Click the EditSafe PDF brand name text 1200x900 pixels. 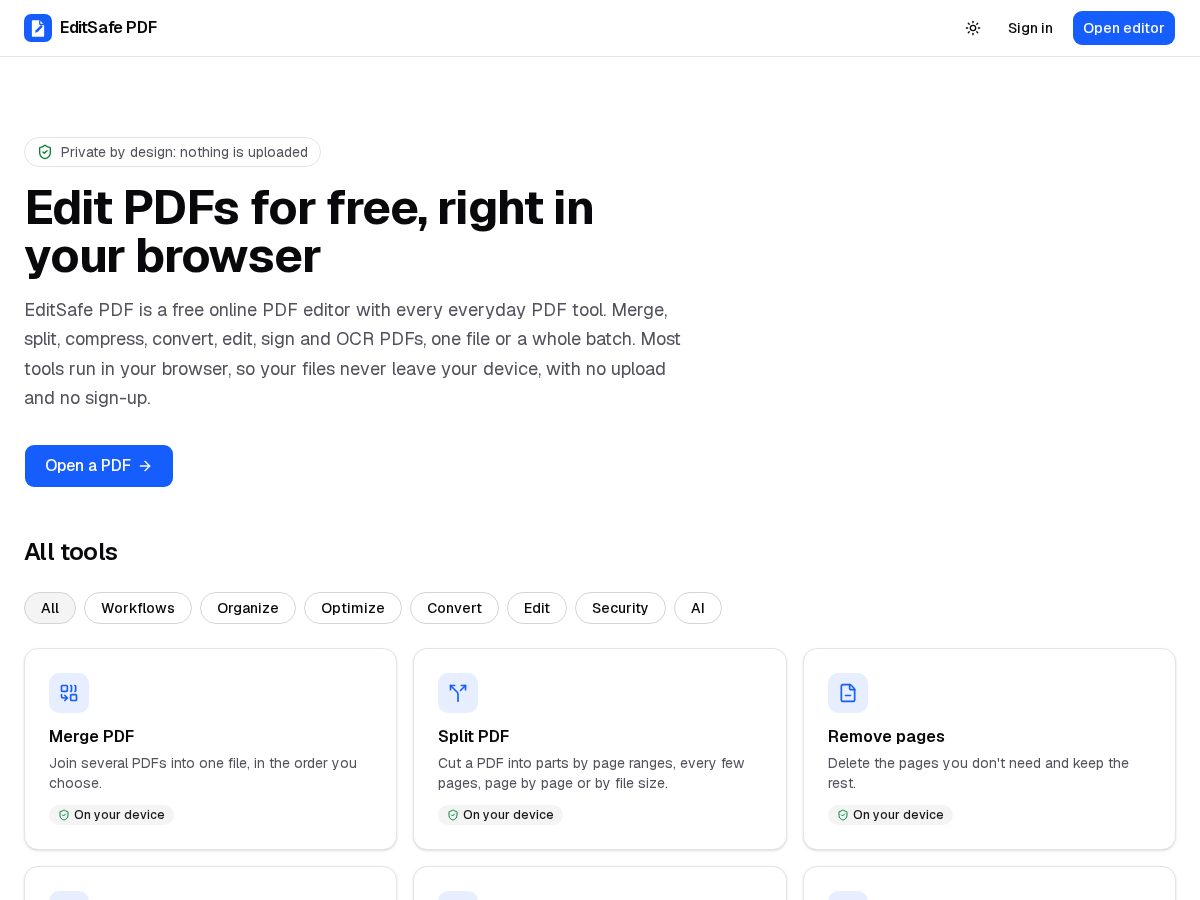(108, 28)
